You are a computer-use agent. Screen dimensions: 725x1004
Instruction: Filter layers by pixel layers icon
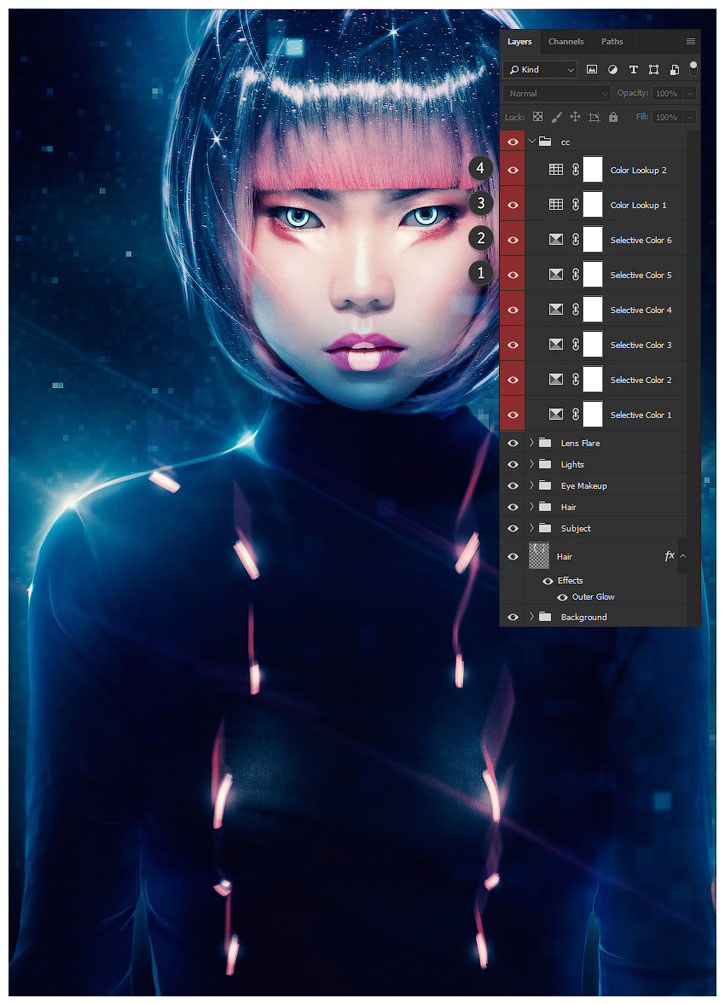[x=591, y=70]
